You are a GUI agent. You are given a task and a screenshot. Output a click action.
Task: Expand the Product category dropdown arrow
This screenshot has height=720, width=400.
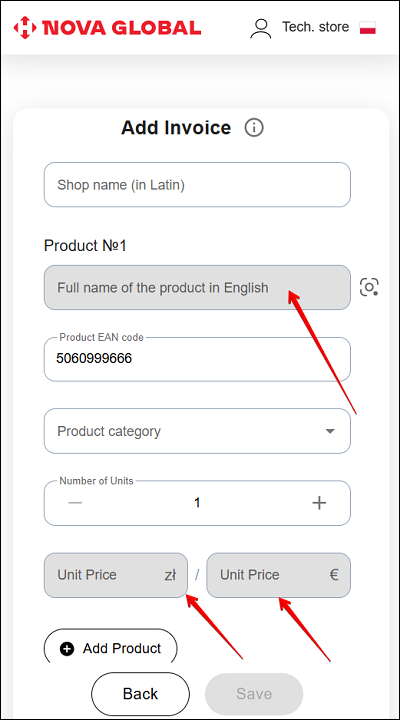pyautogui.click(x=330, y=431)
